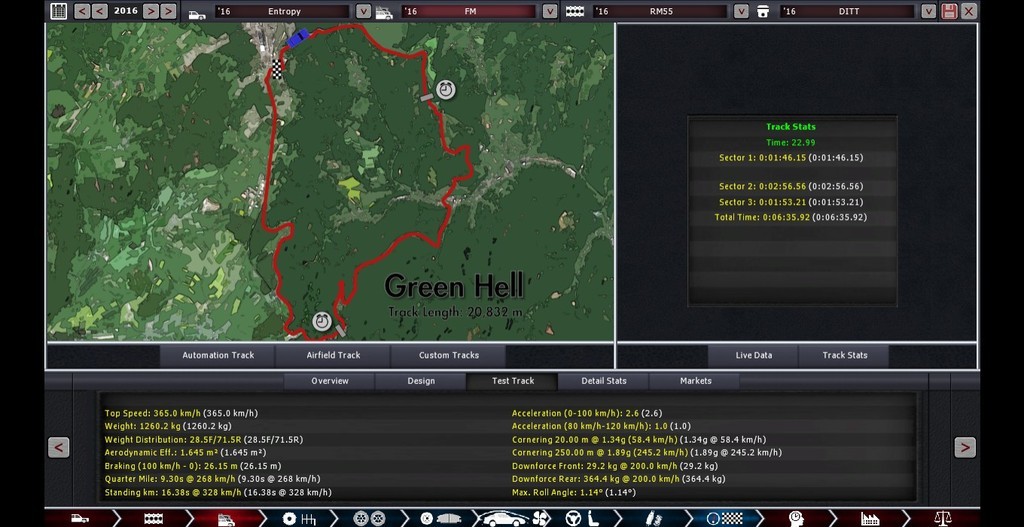Open the factory icon in the bottom bar

[870, 518]
